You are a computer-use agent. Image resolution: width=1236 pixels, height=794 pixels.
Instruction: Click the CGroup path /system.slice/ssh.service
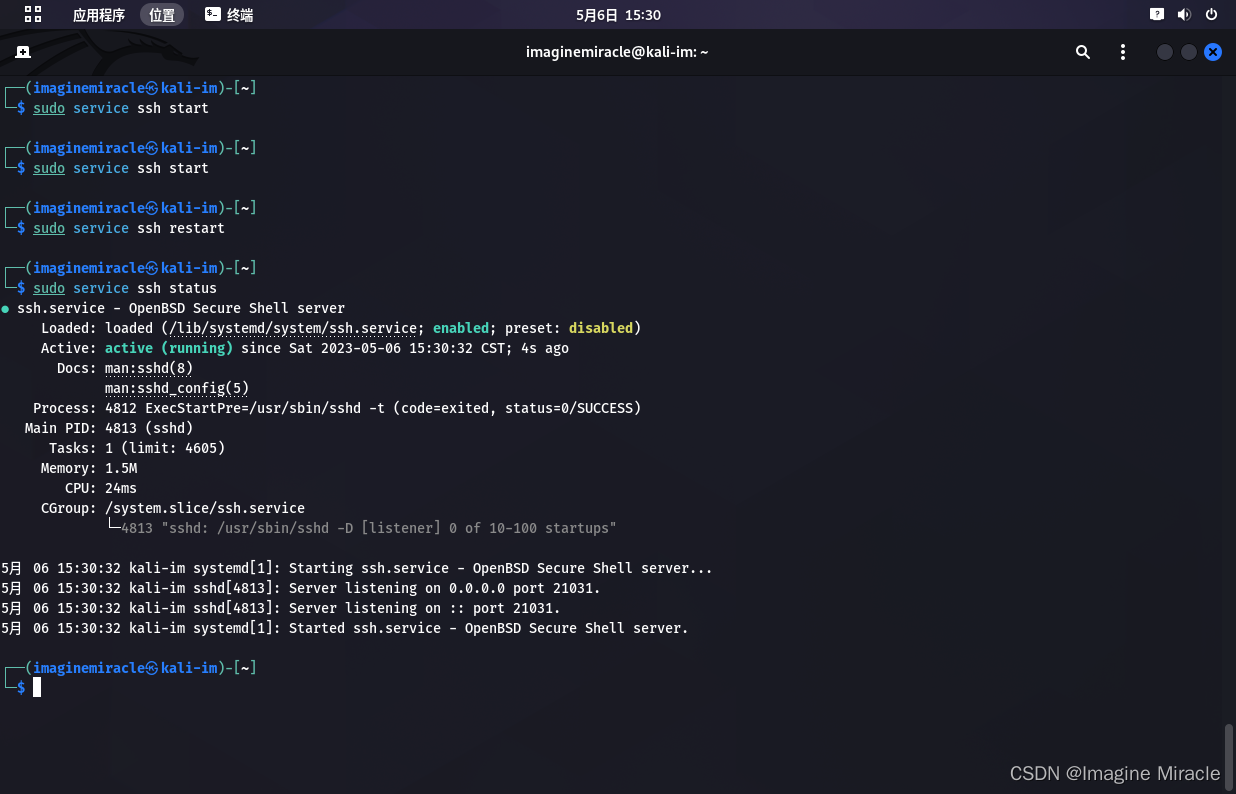205,508
